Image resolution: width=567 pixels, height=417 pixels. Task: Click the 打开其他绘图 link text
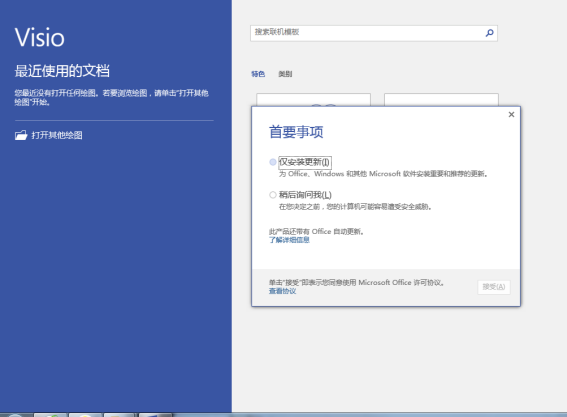pos(57,135)
